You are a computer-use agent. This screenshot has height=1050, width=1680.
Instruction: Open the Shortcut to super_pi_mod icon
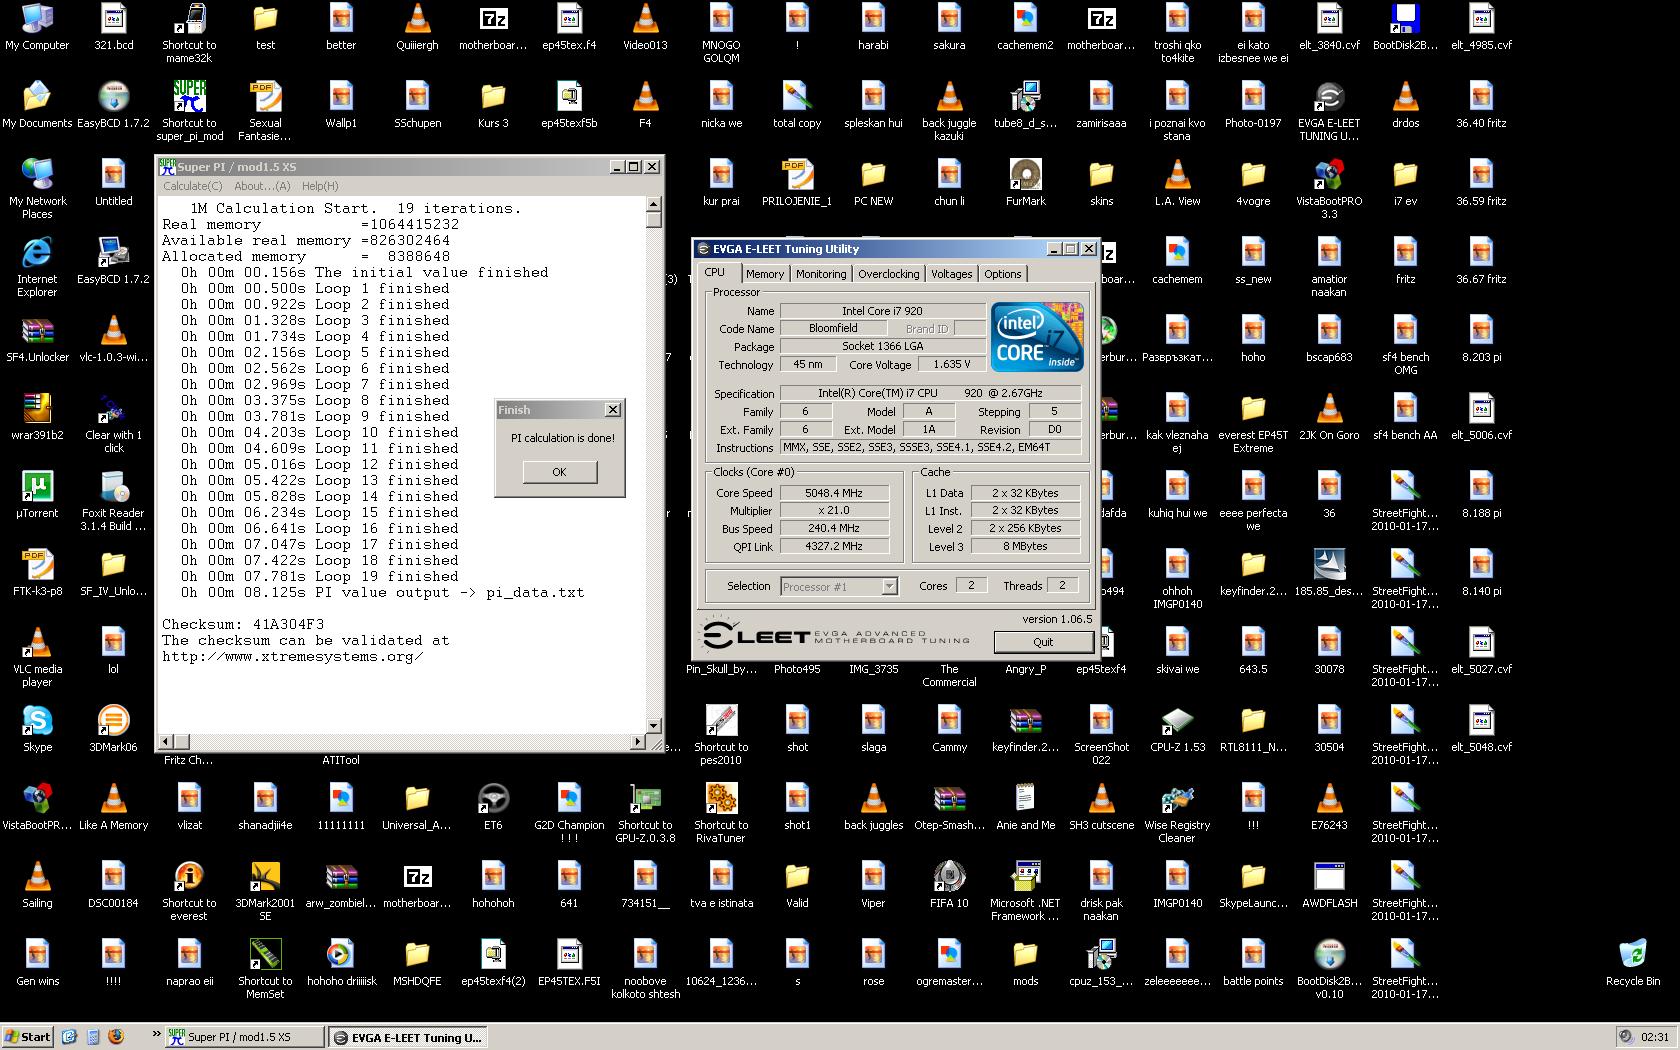tap(189, 110)
